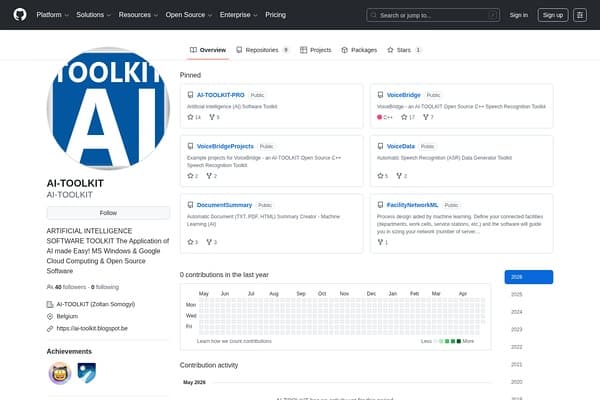This screenshot has height=400, width=600.
Task: Open the FacilityNetworkML repository
Action: (x=412, y=205)
